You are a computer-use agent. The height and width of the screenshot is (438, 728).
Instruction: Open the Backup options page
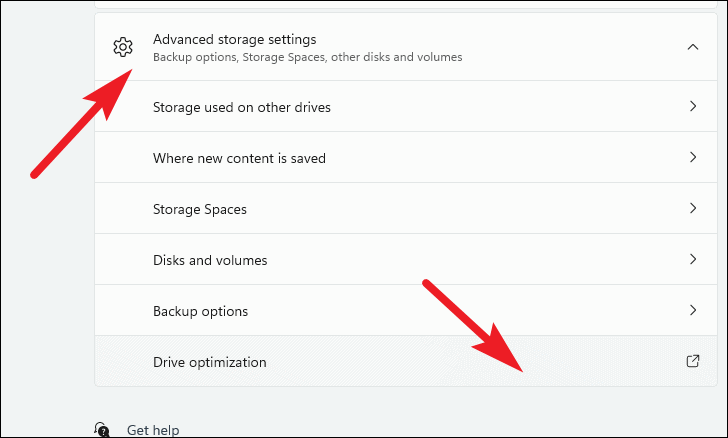406,310
